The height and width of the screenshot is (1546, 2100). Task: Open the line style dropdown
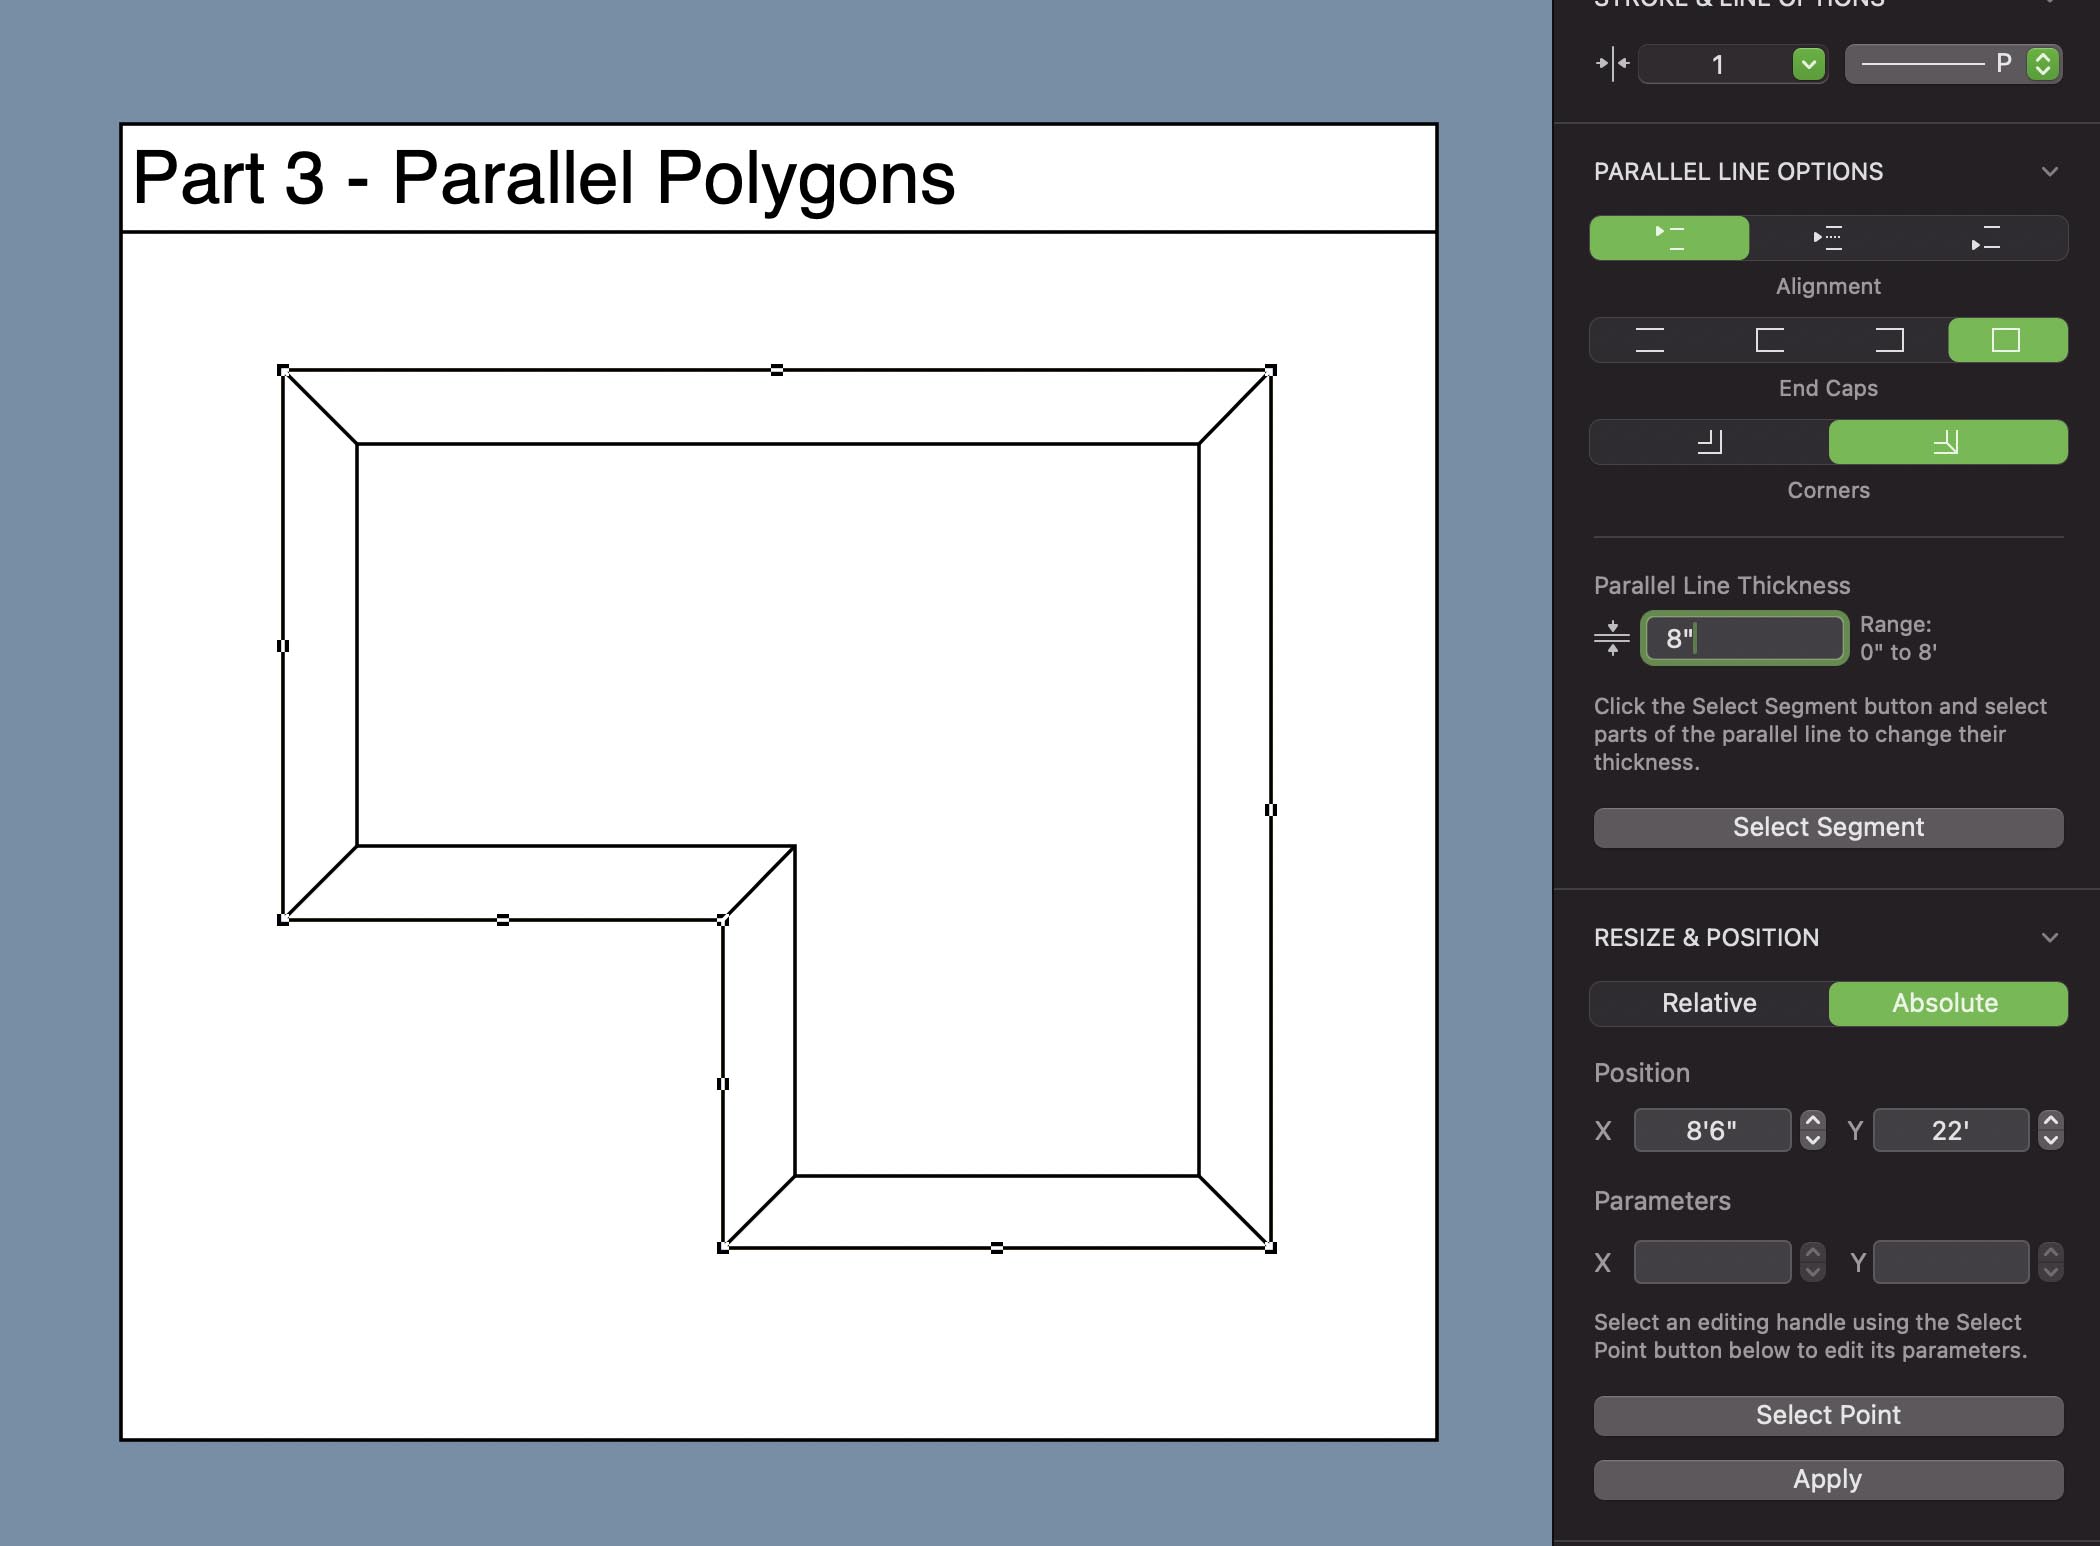coord(2043,65)
